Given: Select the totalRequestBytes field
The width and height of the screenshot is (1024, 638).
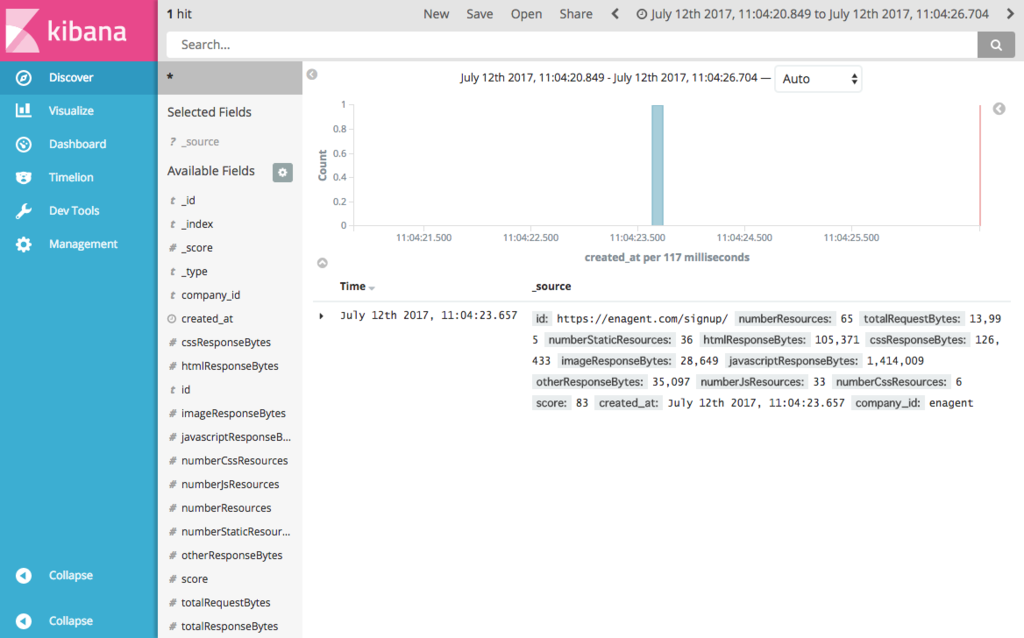Looking at the screenshot, I should 225,603.
